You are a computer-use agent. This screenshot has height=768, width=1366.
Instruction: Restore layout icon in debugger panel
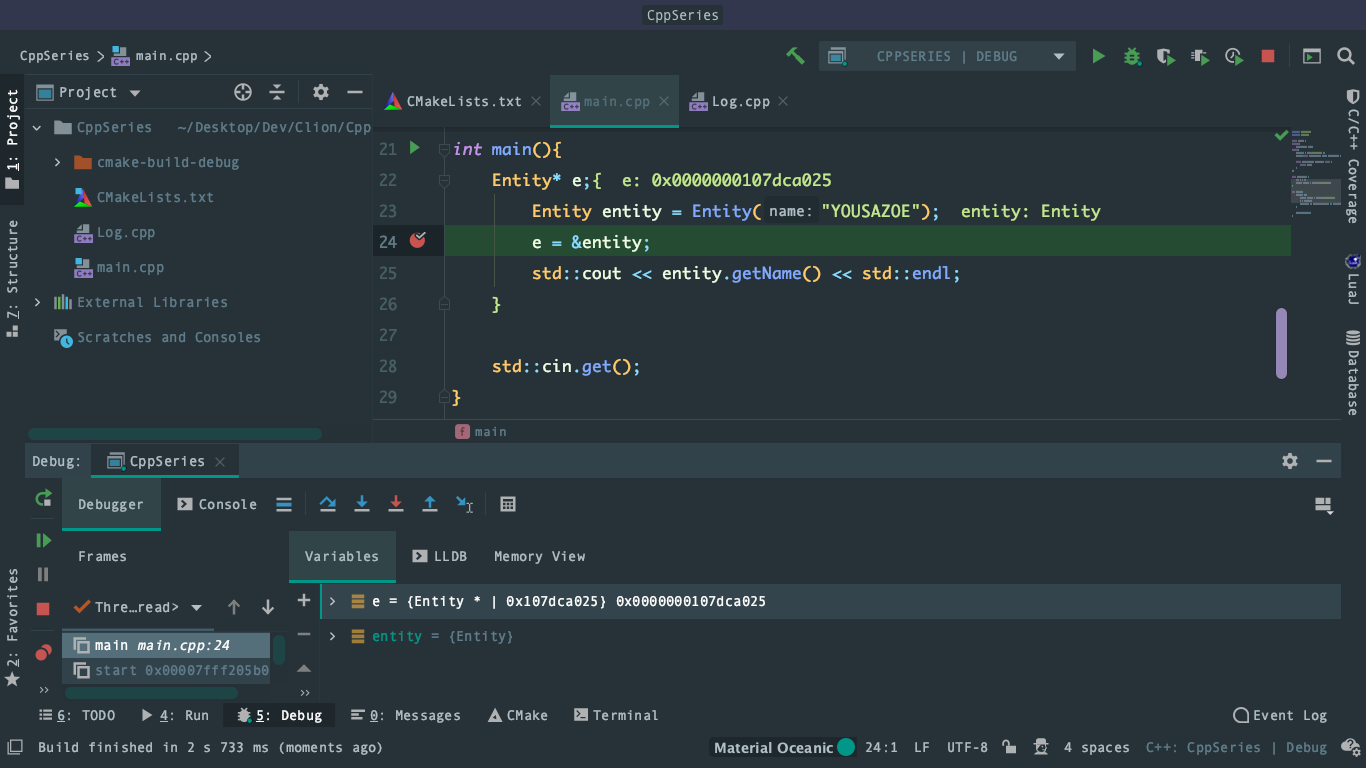coord(1324,505)
